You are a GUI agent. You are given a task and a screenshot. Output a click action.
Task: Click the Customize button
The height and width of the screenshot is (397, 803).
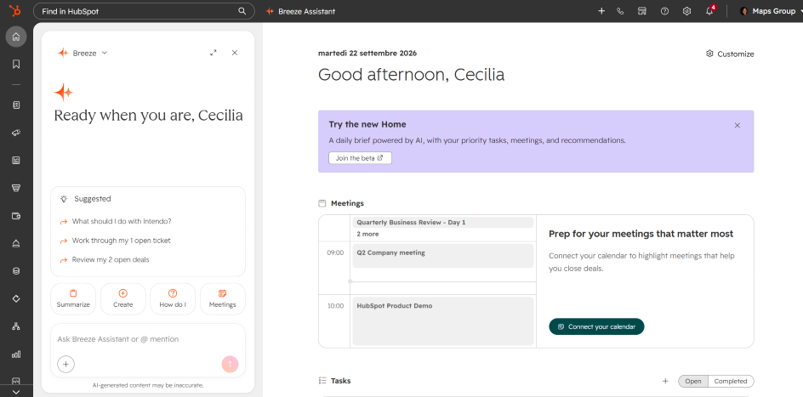point(730,54)
